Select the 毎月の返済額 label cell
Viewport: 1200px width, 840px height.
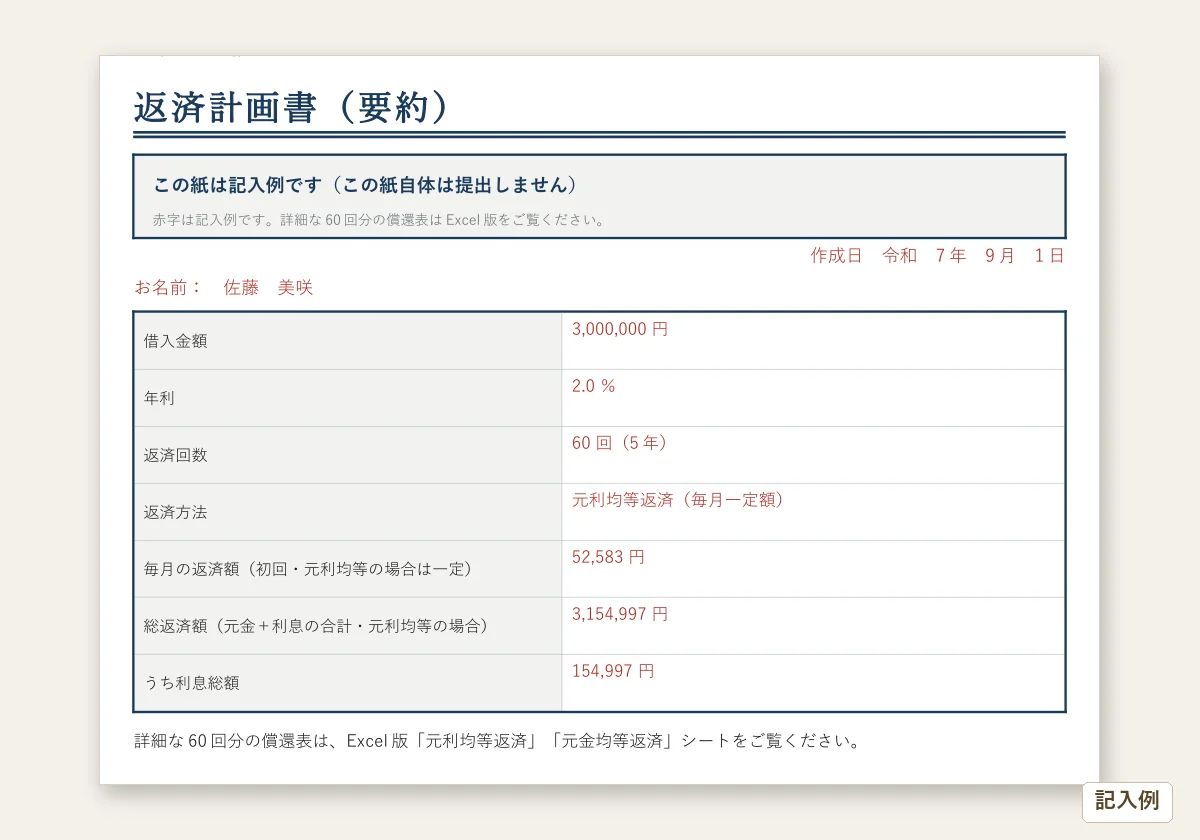(348, 569)
